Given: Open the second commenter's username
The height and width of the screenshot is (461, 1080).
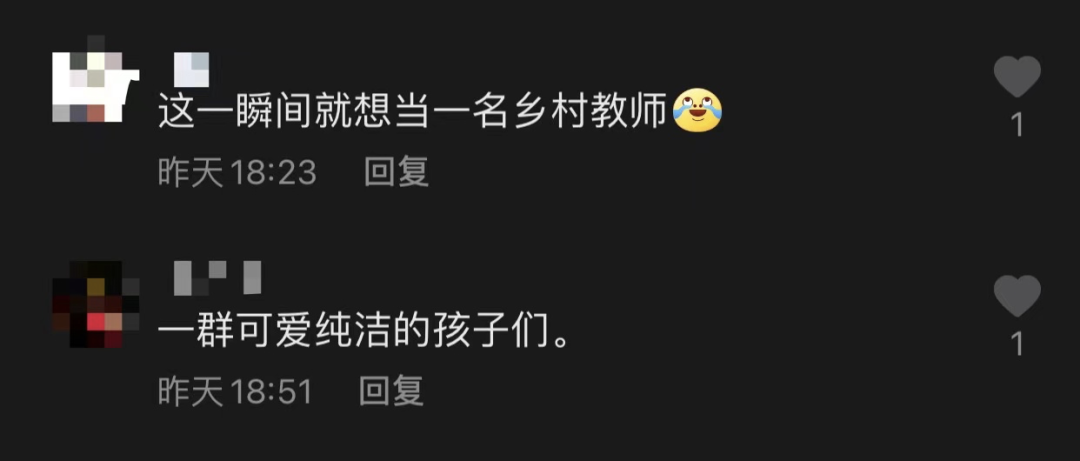Looking at the screenshot, I should click(217, 277).
